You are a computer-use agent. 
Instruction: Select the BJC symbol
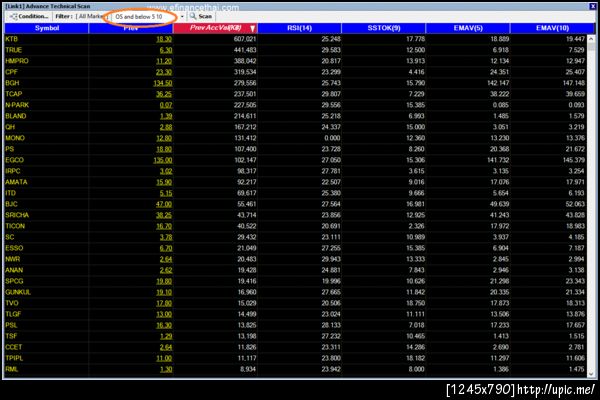click(x=11, y=204)
